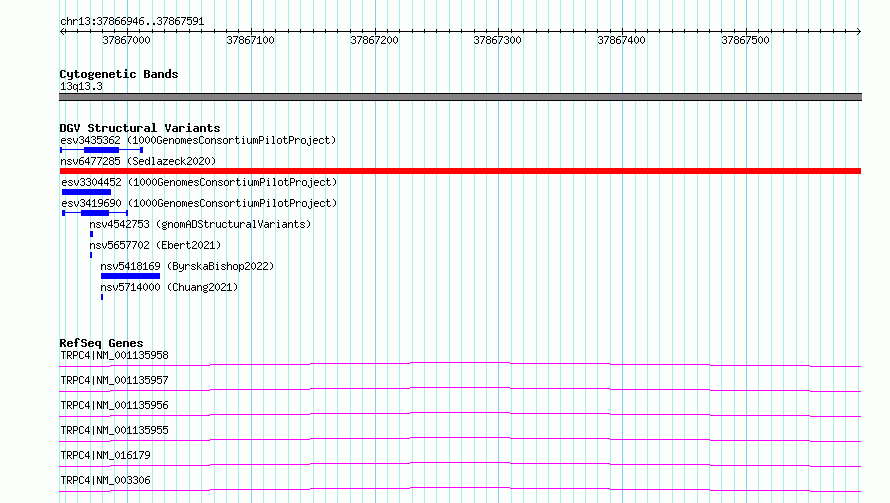Open transcript TRPC4|NM_001135956 label
This screenshot has width=890, height=503.
tap(114, 405)
